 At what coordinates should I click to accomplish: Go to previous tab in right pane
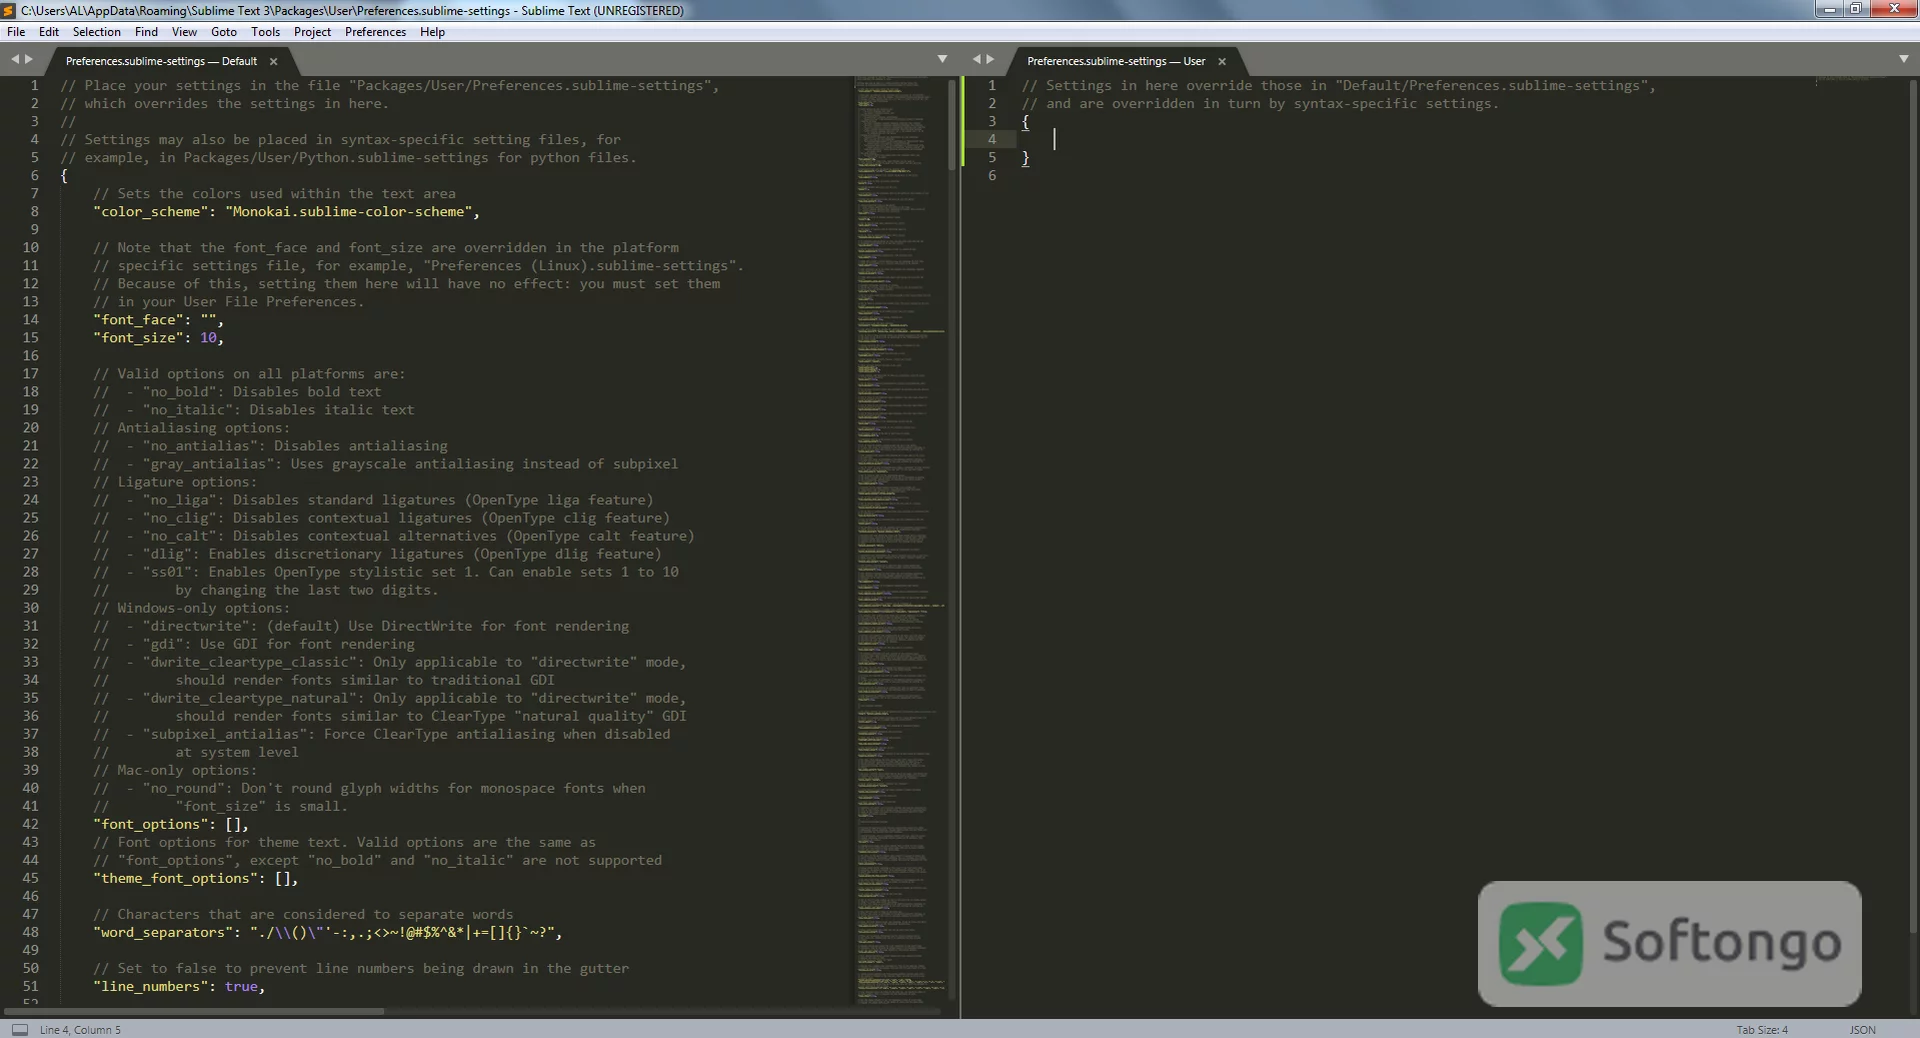[x=977, y=60]
